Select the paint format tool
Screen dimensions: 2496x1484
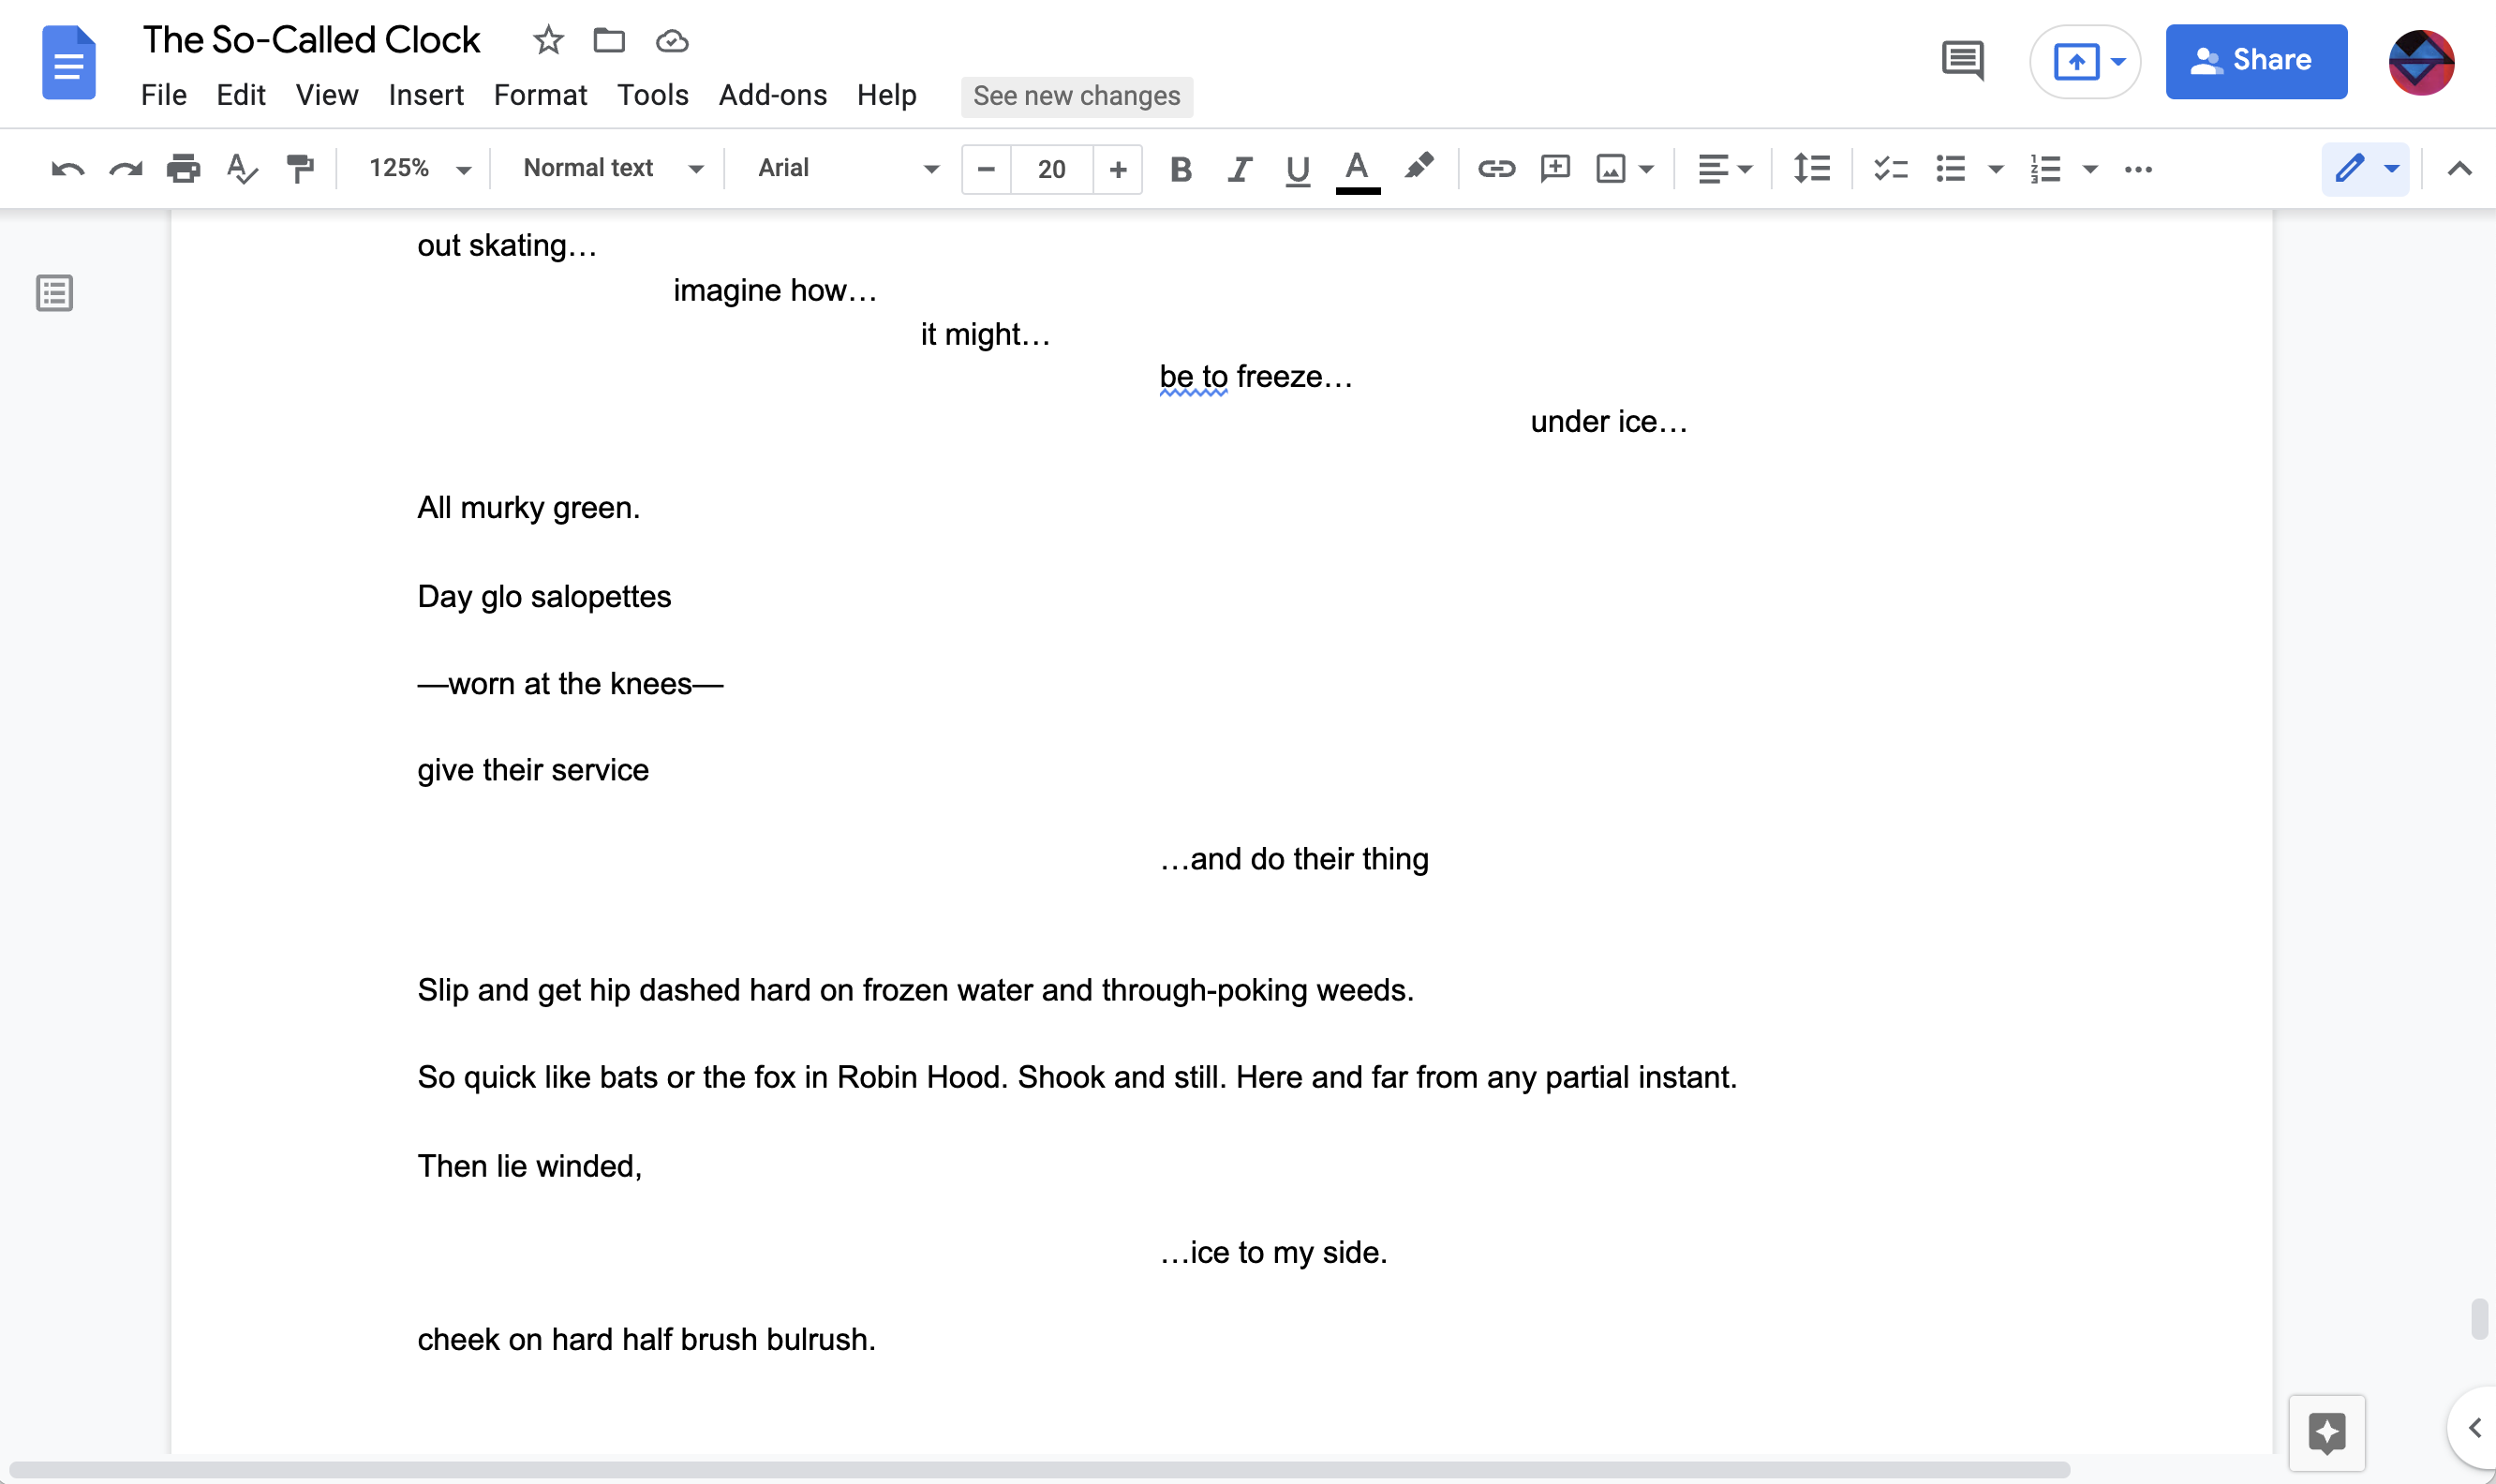300,169
